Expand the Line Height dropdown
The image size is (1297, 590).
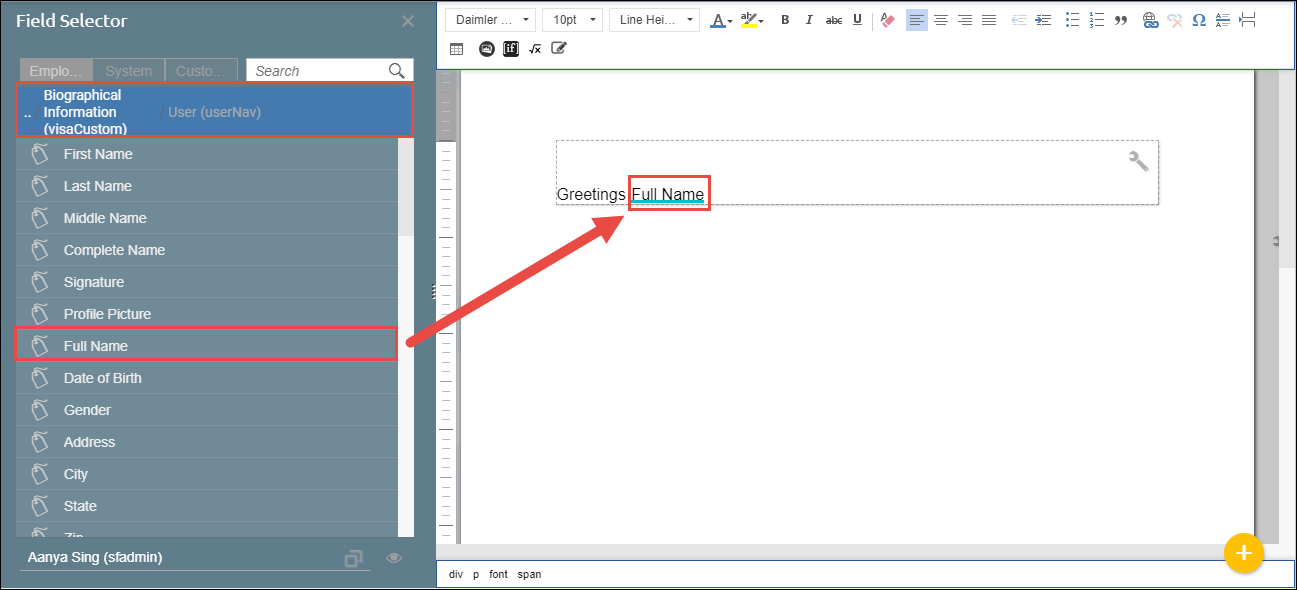pyautogui.click(x=653, y=20)
